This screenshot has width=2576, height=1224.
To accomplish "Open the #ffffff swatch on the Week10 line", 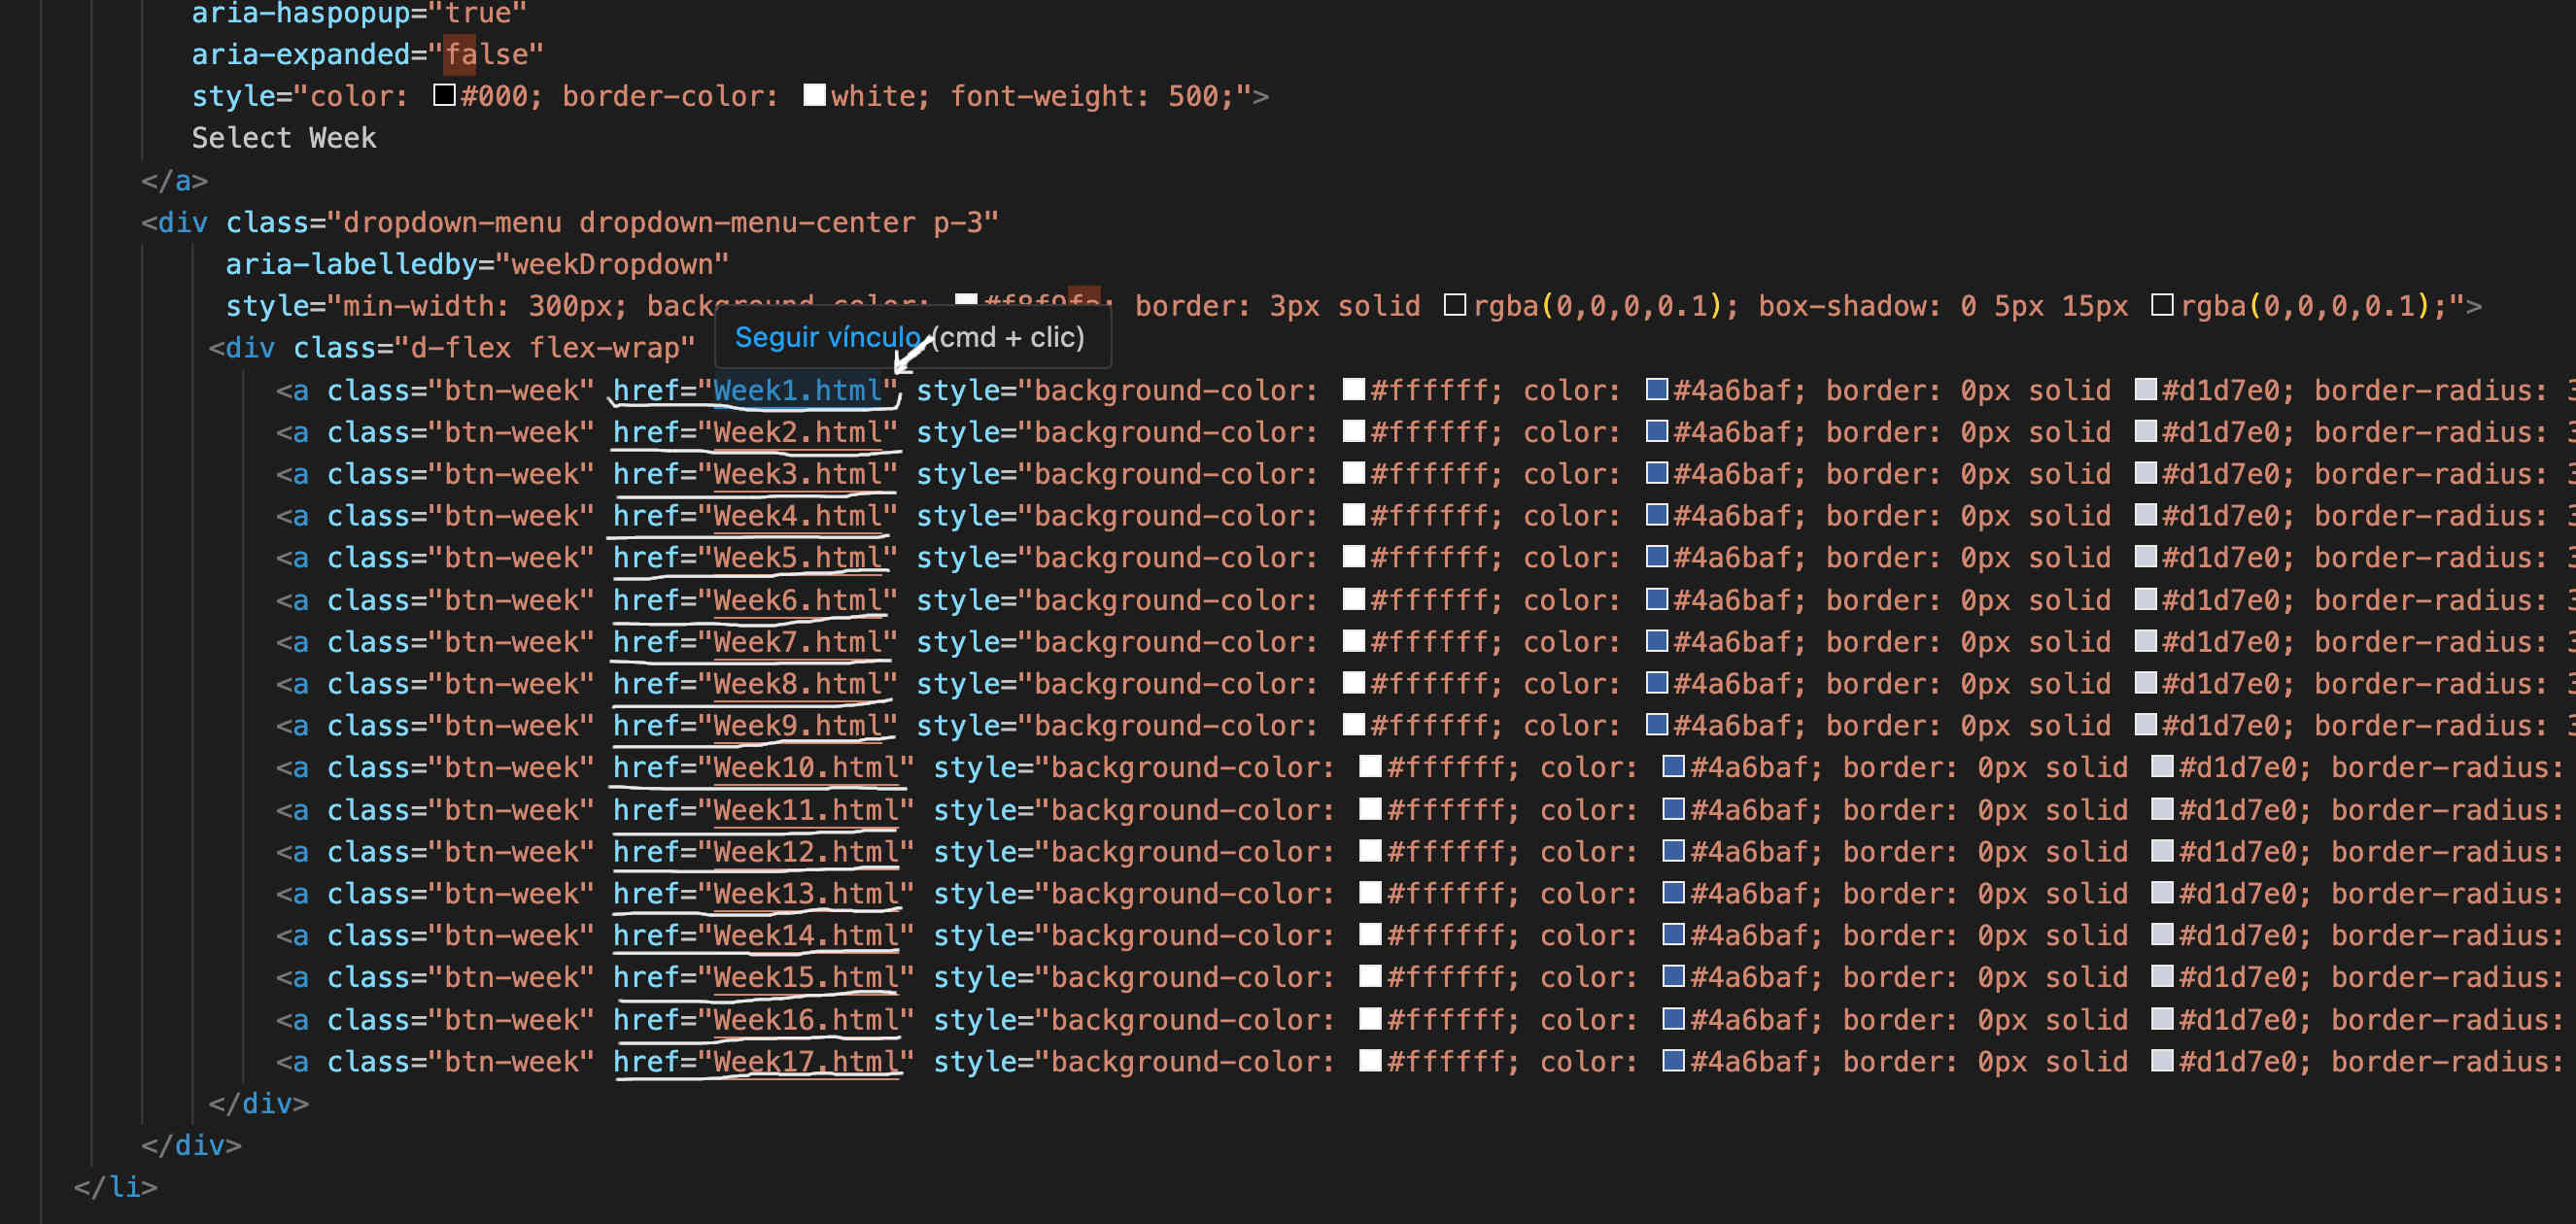I will (1370, 766).
